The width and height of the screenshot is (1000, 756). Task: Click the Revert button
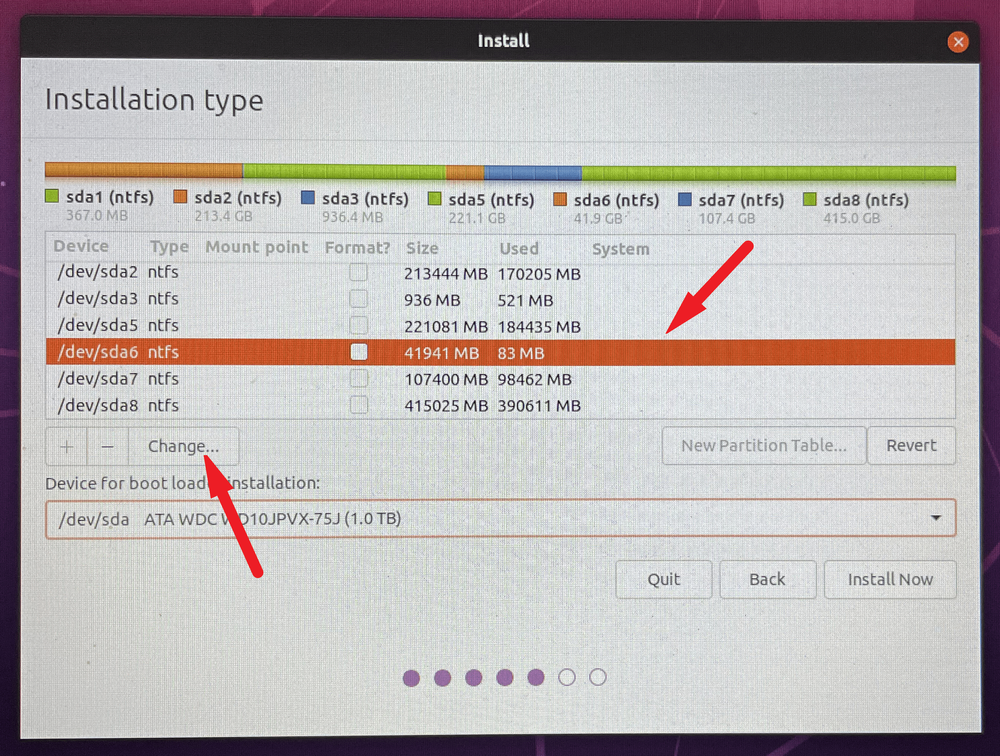[911, 446]
